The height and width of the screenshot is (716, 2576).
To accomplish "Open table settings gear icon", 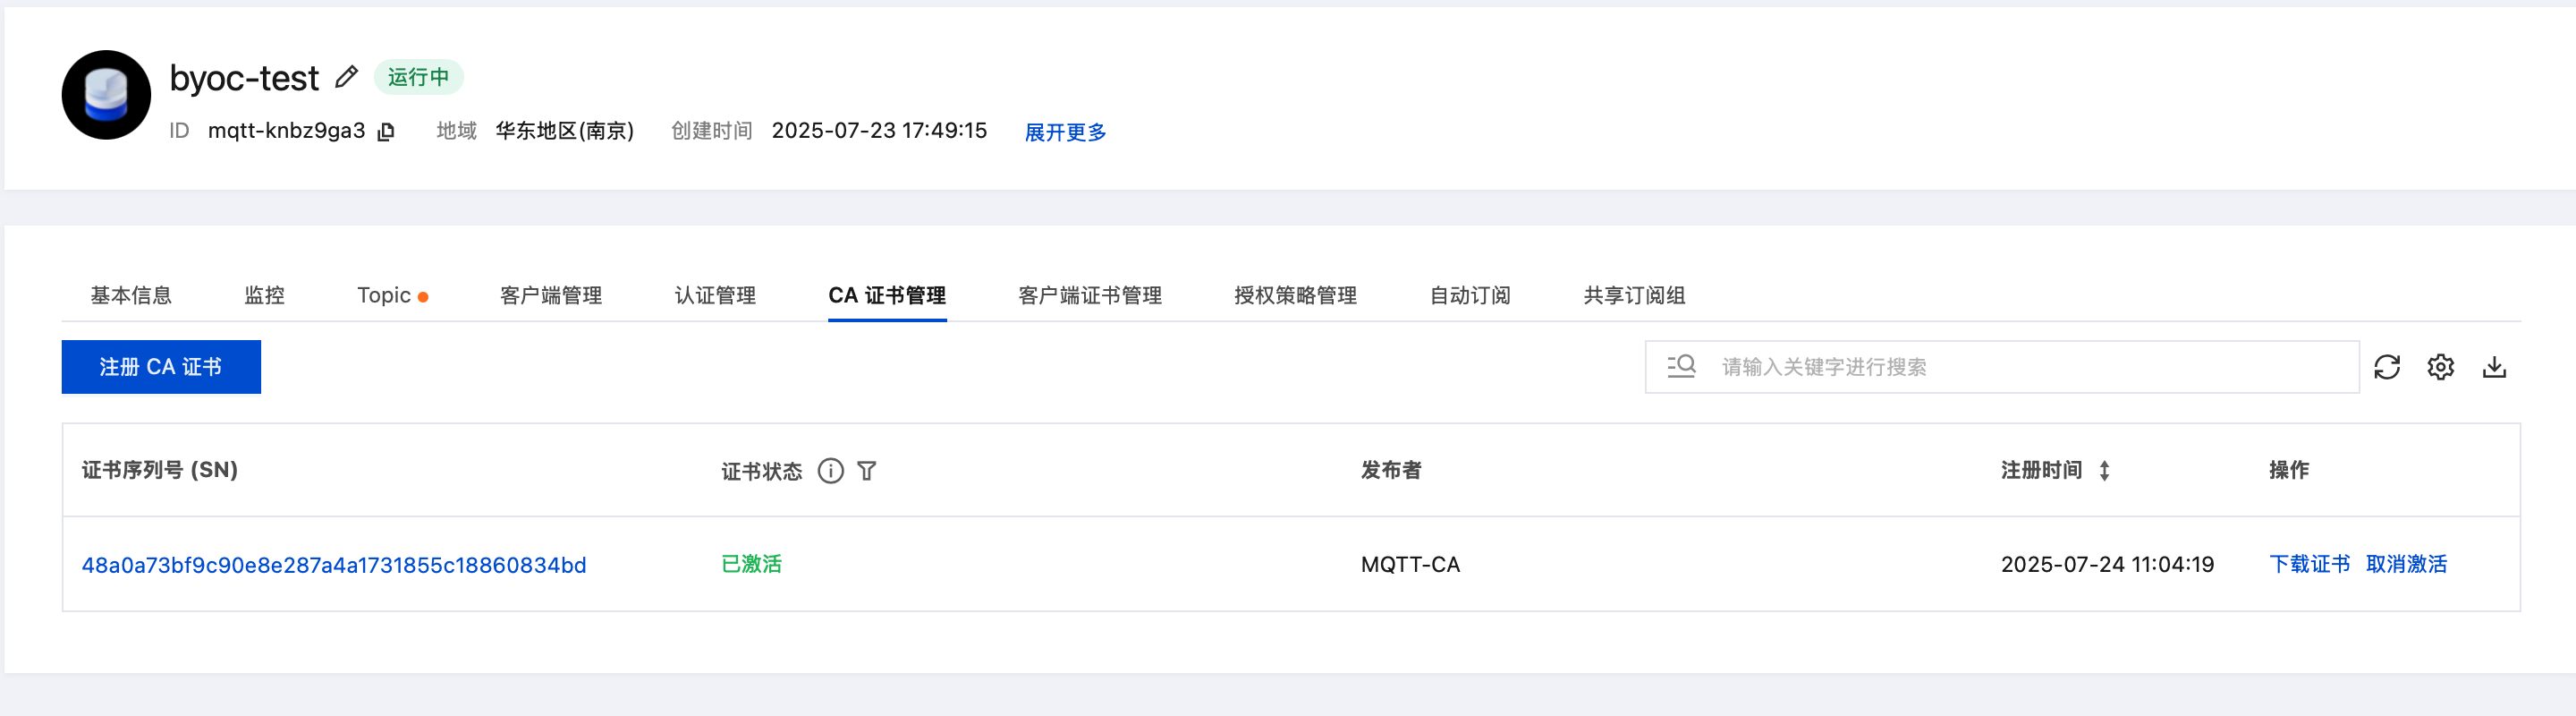I will [x=2440, y=367].
